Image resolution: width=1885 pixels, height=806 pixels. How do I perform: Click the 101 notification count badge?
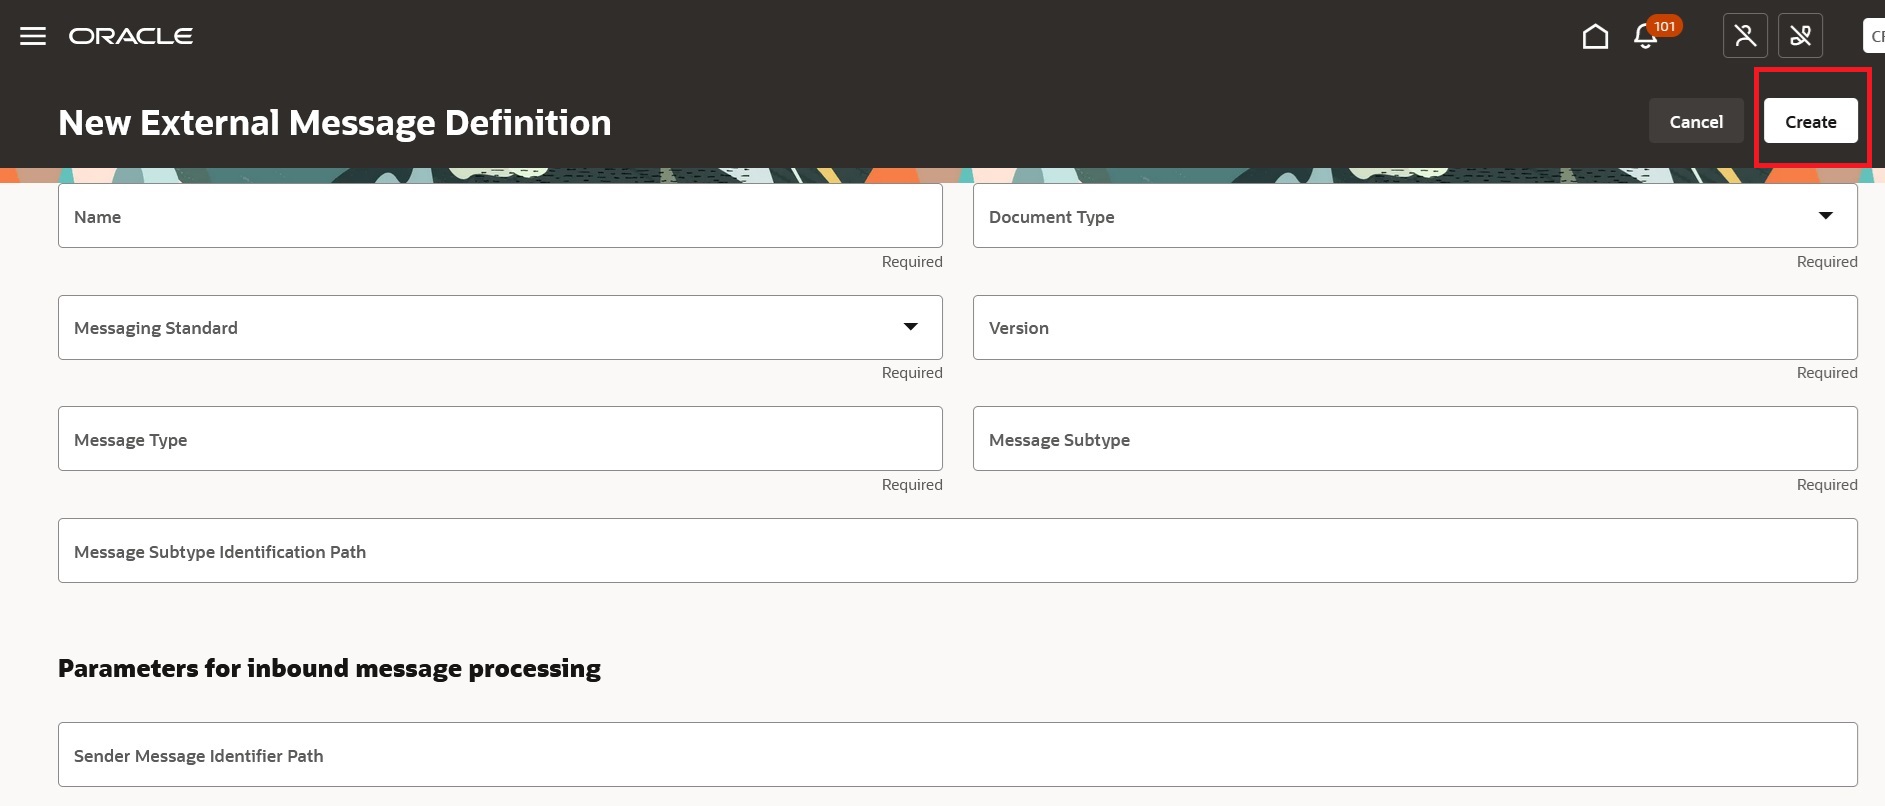coord(1664,26)
